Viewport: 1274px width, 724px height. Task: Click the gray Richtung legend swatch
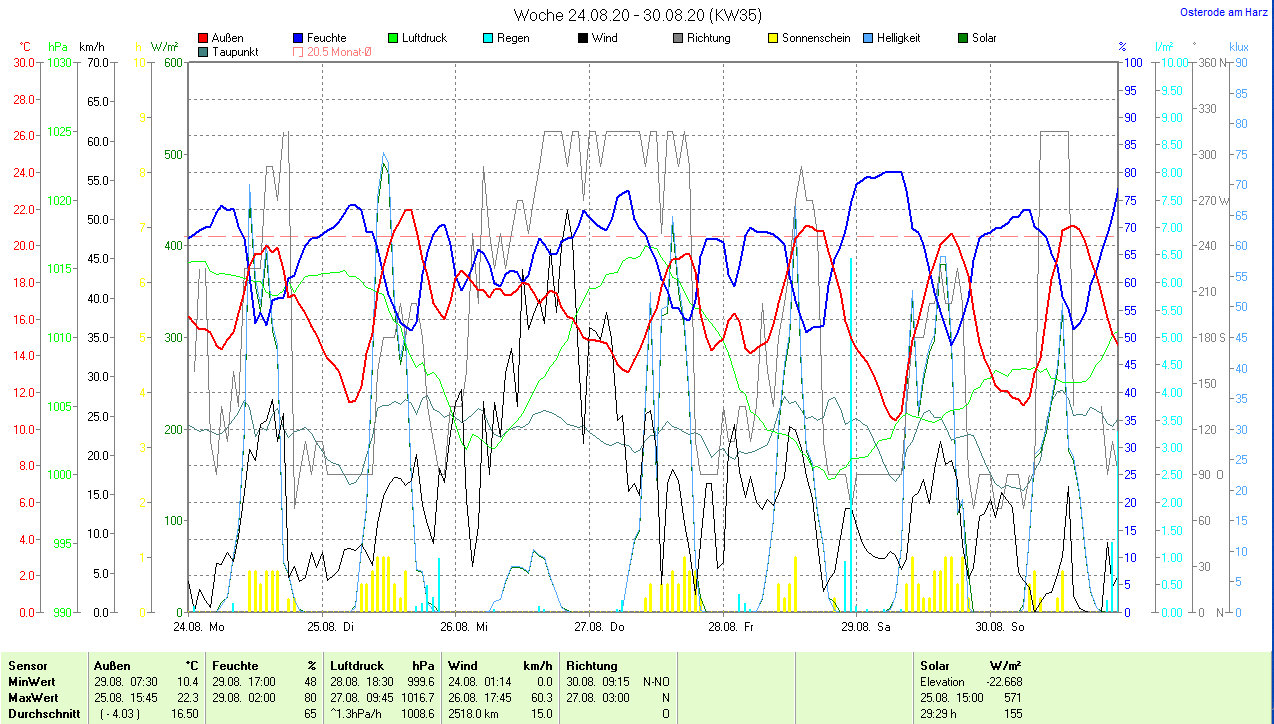(678, 38)
